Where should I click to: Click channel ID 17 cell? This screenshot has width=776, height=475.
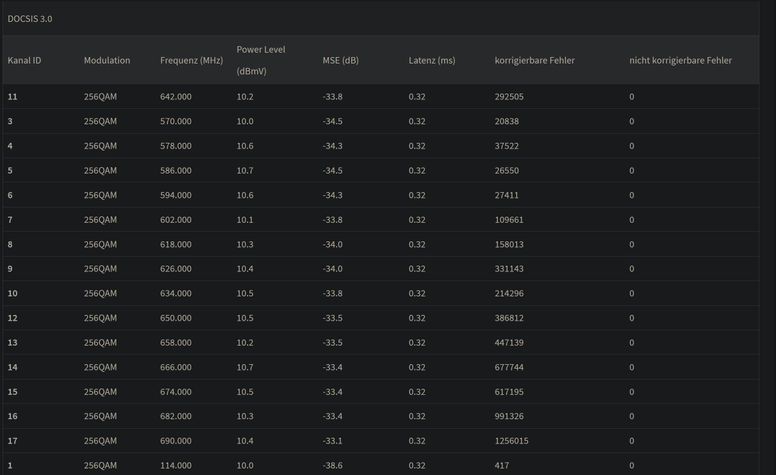(x=13, y=441)
